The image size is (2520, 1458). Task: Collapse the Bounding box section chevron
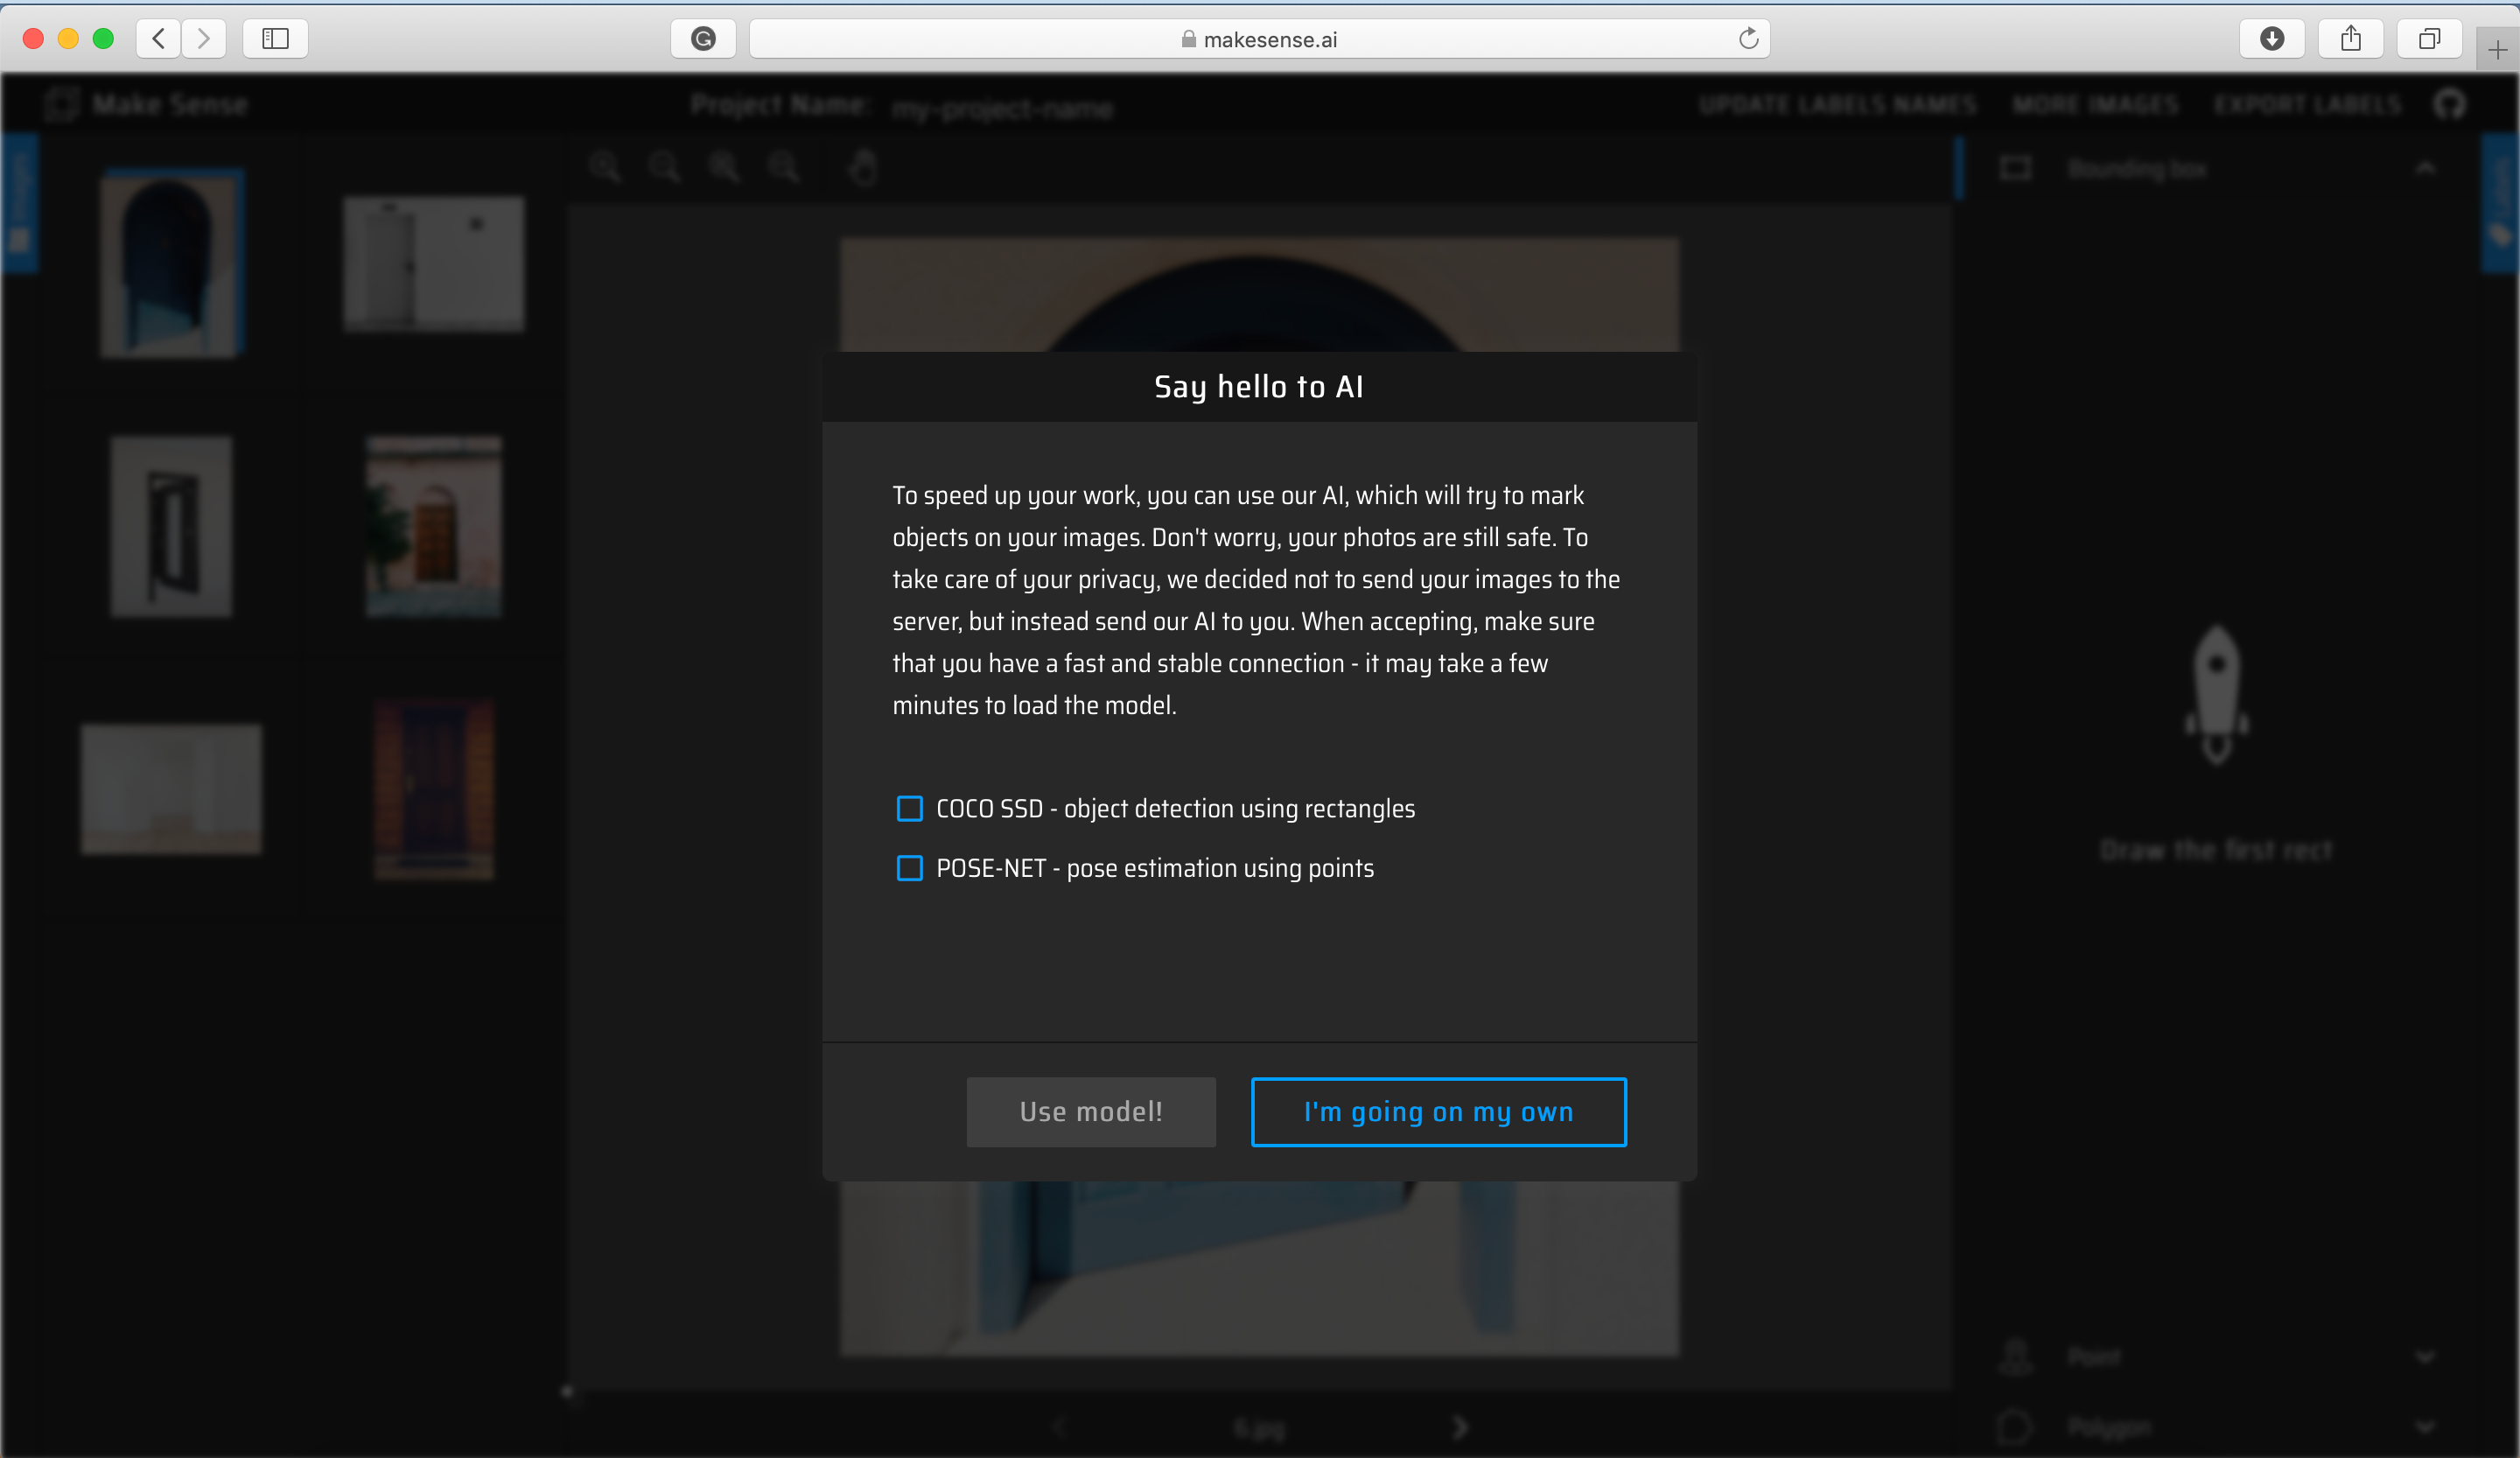2425,168
